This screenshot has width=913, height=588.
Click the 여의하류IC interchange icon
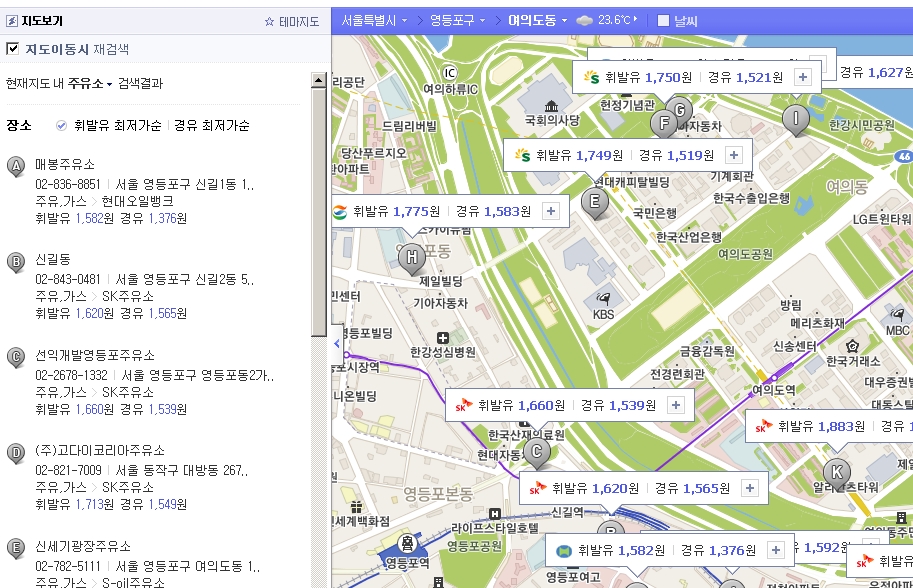coord(450,73)
